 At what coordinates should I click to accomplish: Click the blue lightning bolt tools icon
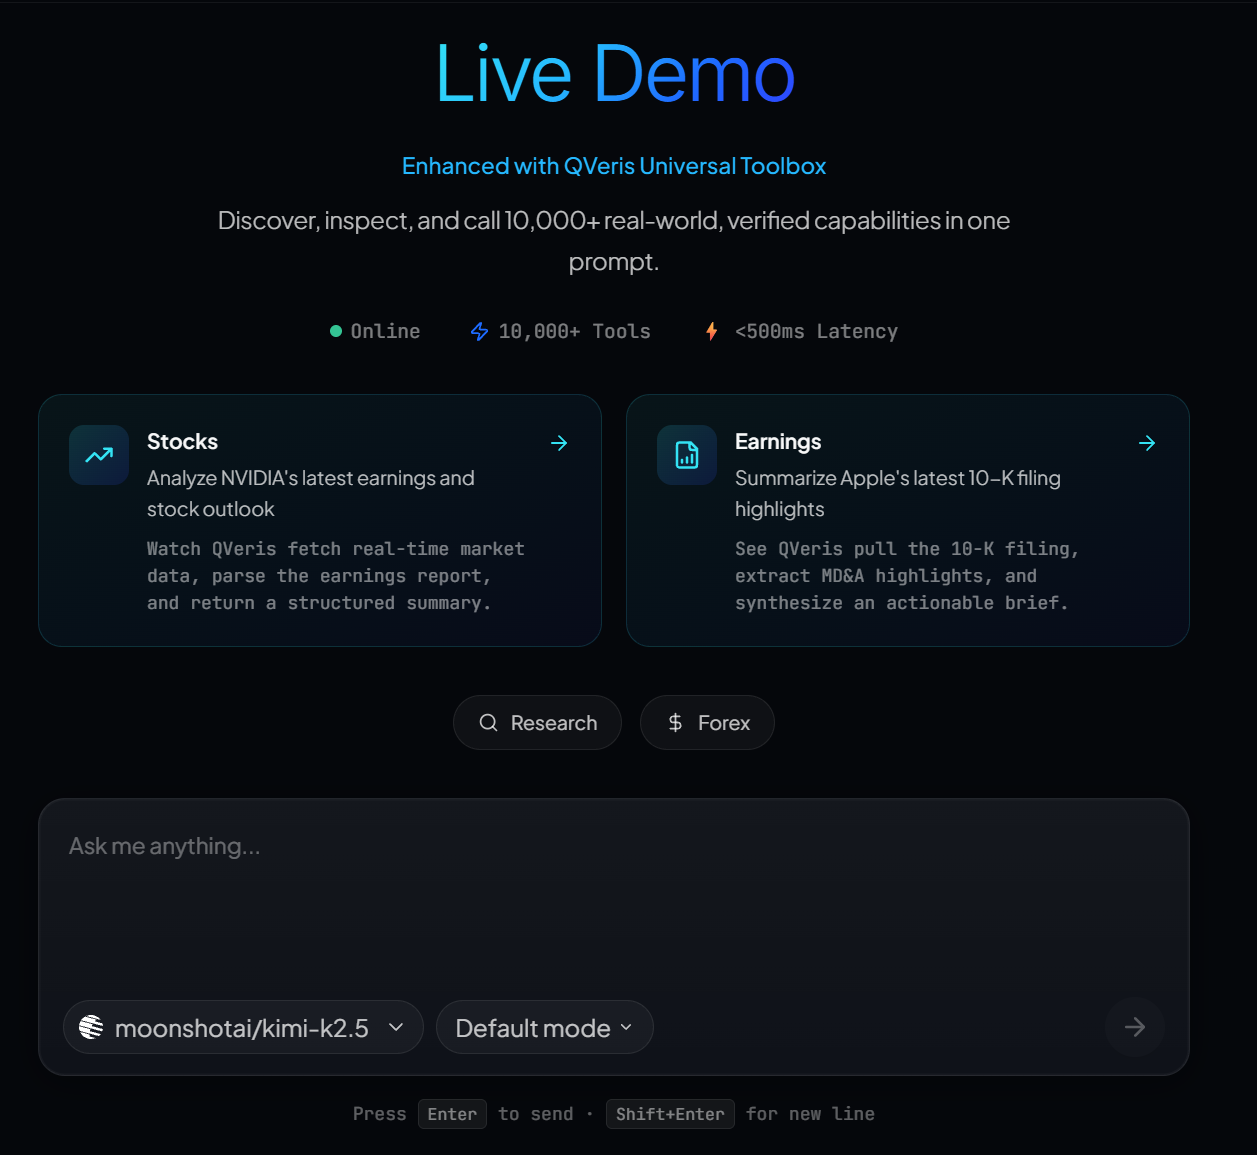[480, 331]
